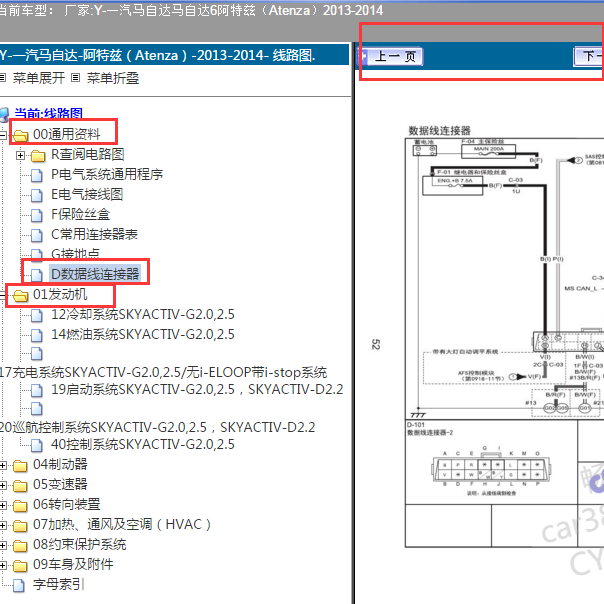Screen dimensions: 604x604
Task: Select D数据线连接器 entry
Action: 95,274
